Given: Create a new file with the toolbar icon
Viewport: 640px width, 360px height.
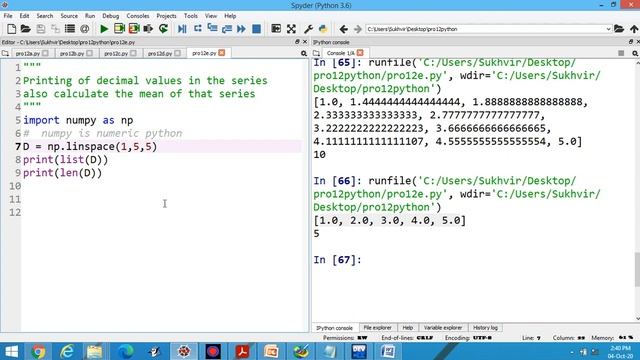Looking at the screenshot, I should click(x=11, y=29).
